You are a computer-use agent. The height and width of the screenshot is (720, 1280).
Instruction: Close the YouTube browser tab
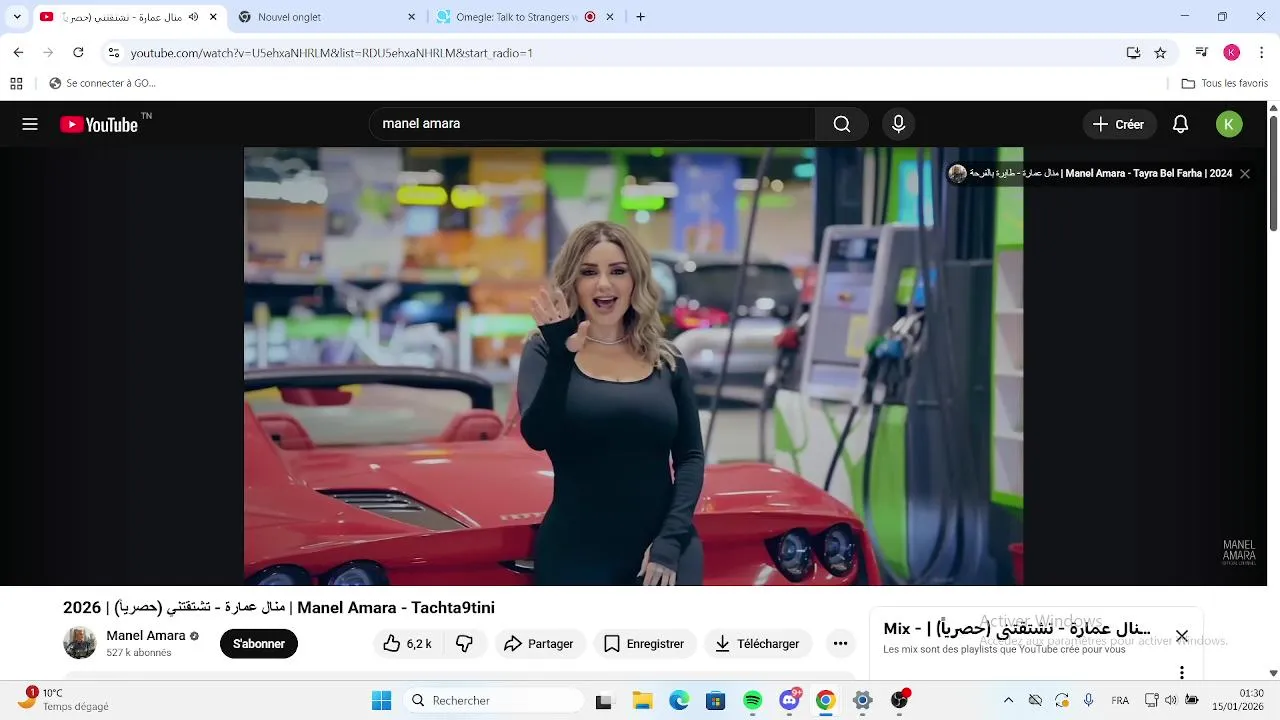[213, 17]
